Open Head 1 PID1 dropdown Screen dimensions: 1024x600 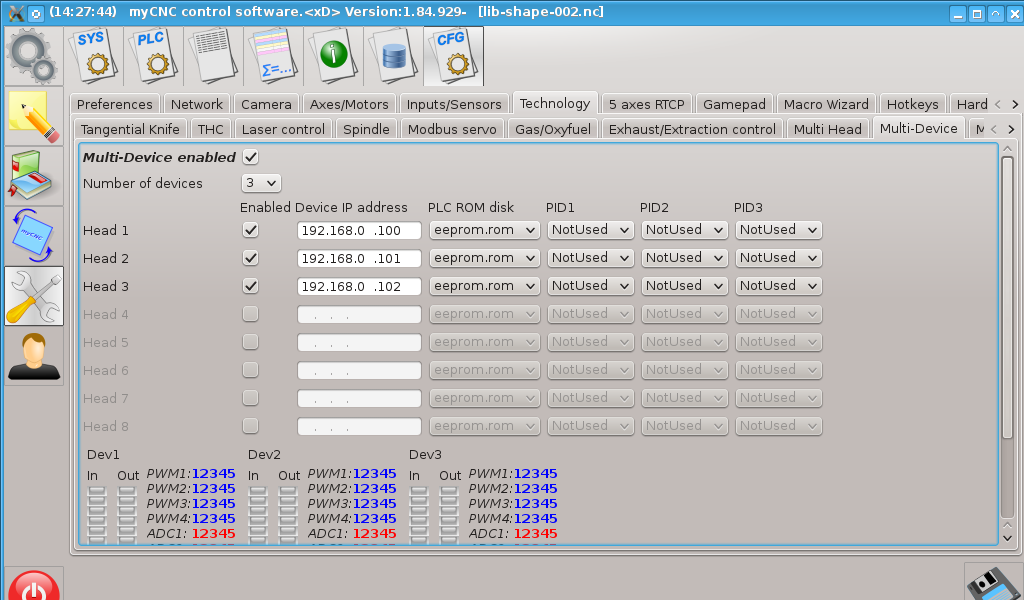pyautogui.click(x=590, y=230)
